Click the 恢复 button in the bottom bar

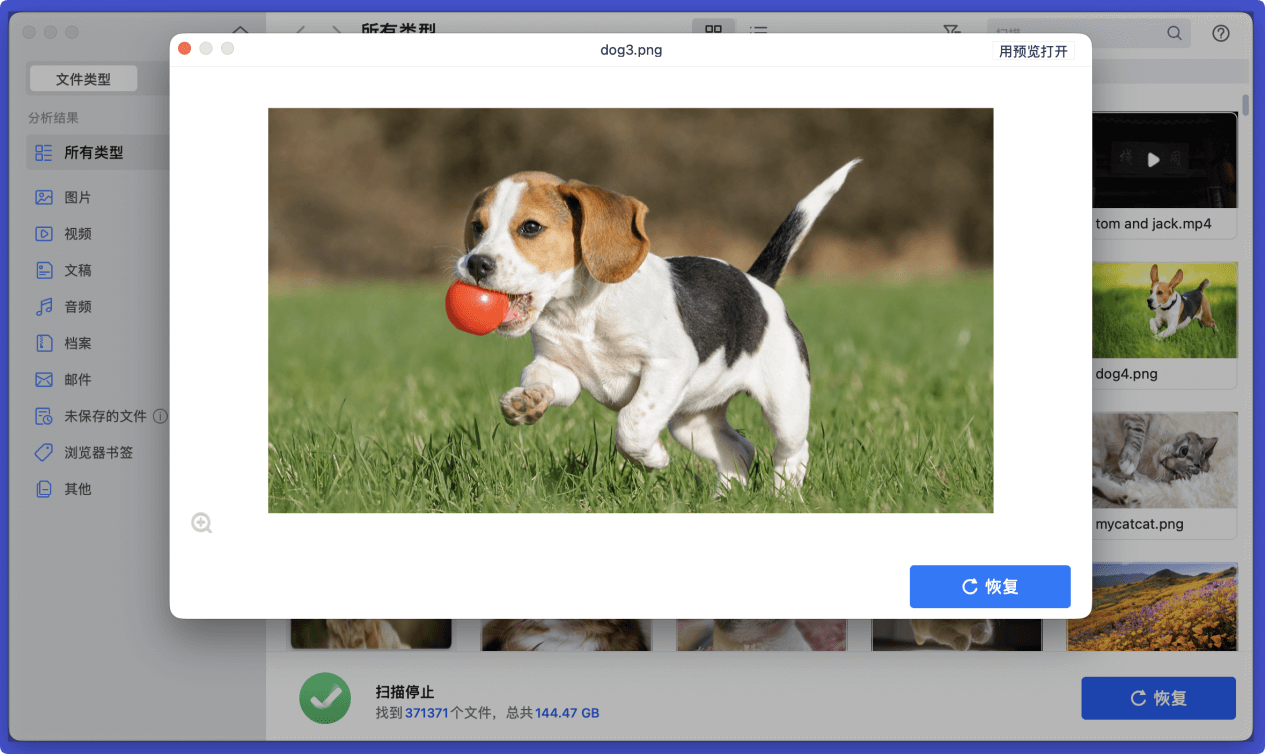click(1158, 698)
